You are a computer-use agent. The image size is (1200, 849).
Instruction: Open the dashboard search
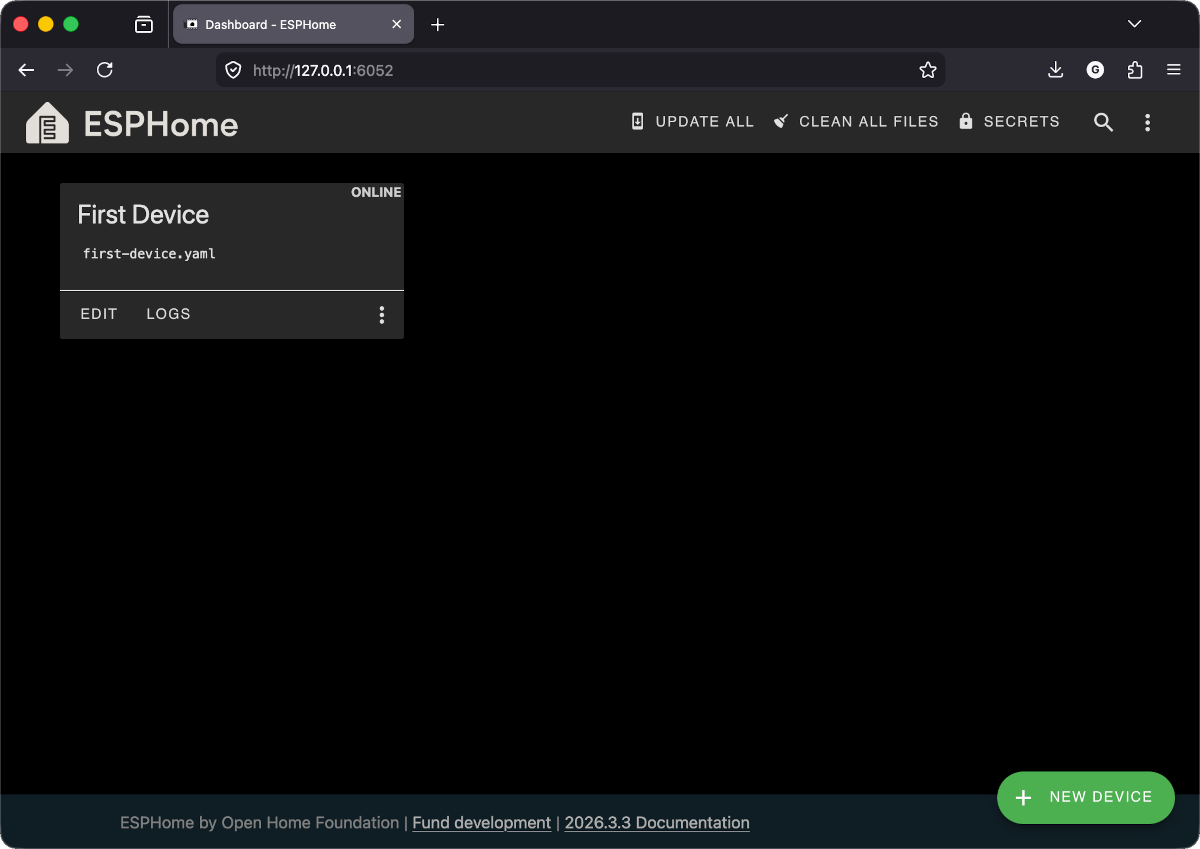coord(1103,122)
